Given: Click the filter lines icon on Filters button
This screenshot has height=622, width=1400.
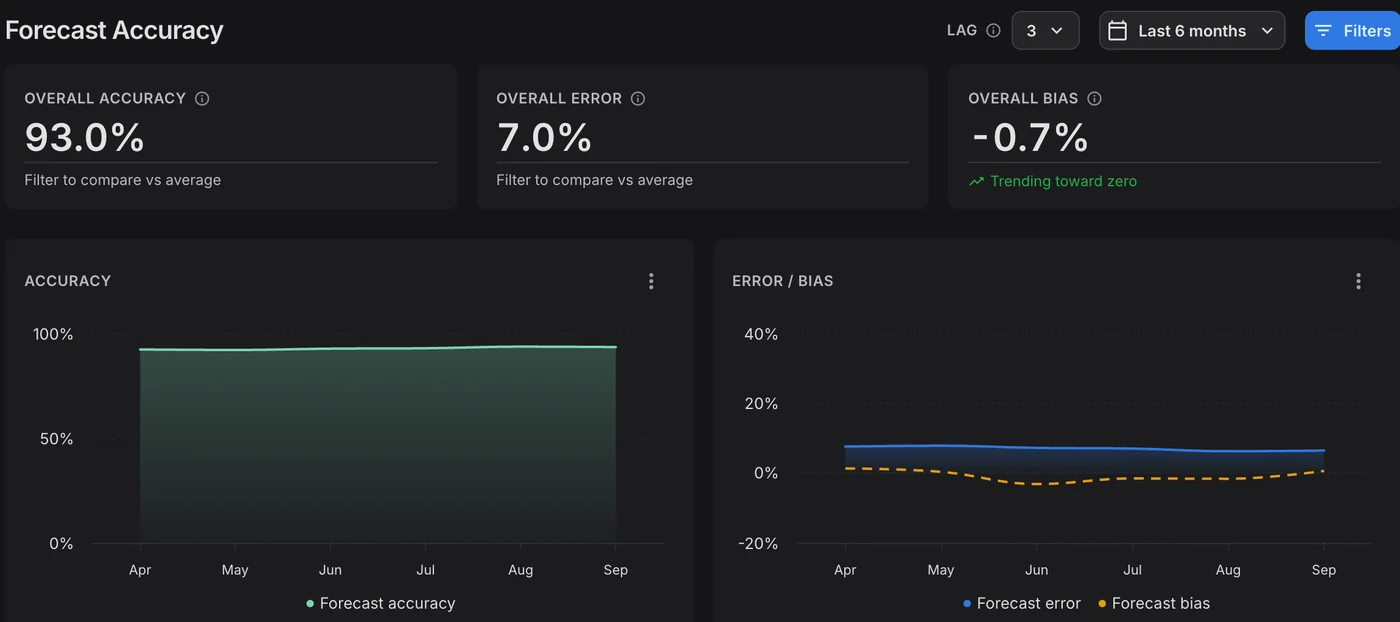Looking at the screenshot, I should [1323, 30].
